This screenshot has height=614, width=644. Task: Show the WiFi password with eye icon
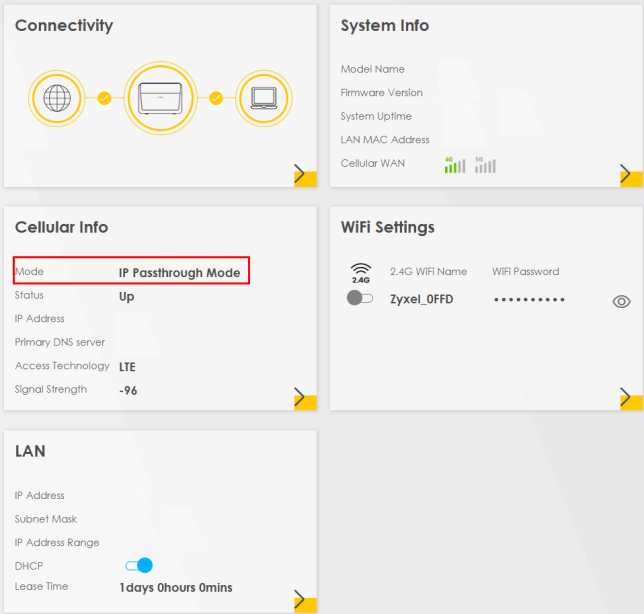coord(621,301)
